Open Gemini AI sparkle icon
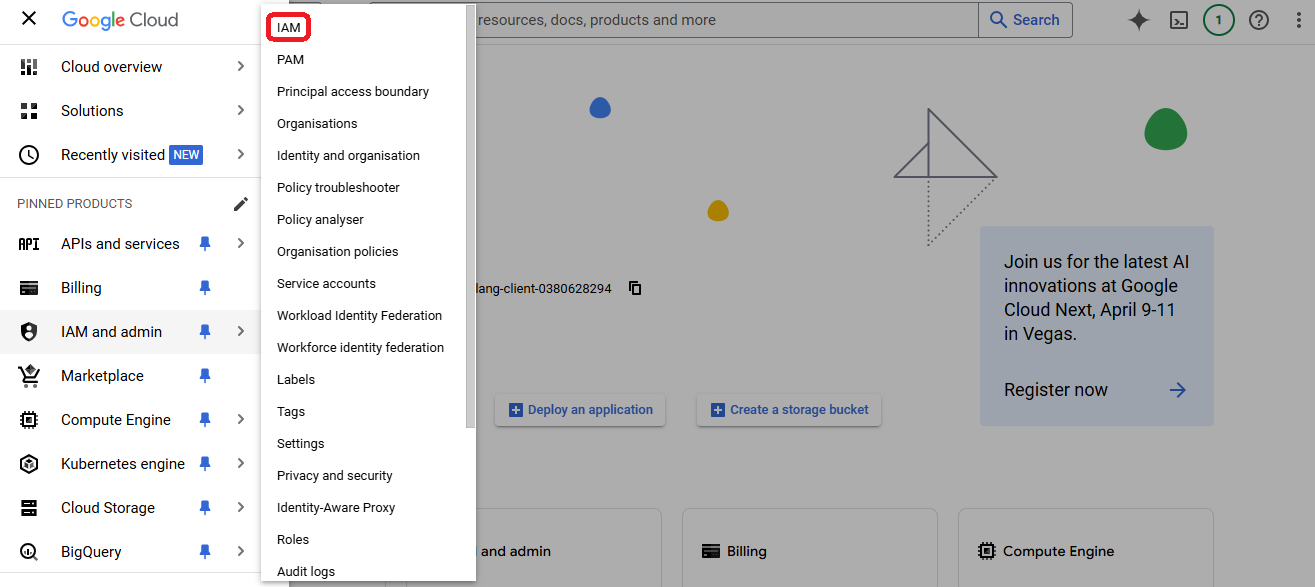 pyautogui.click(x=1138, y=20)
